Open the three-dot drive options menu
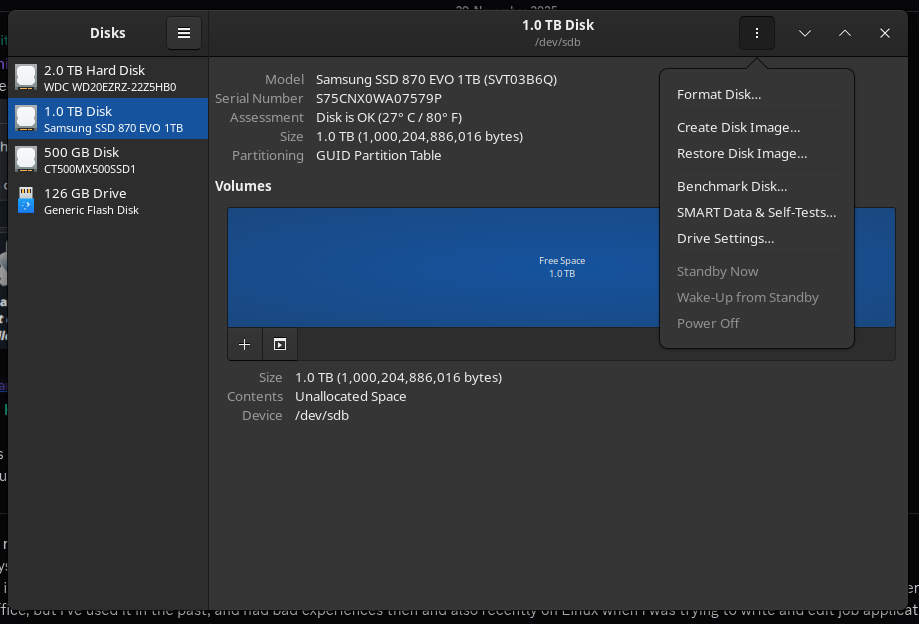919x624 pixels. 756,32
